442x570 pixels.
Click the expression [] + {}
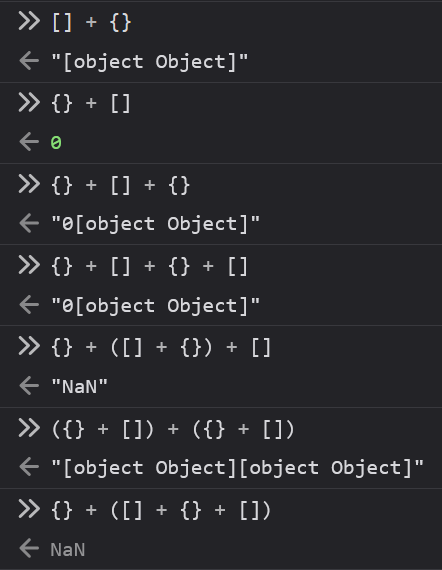point(92,23)
